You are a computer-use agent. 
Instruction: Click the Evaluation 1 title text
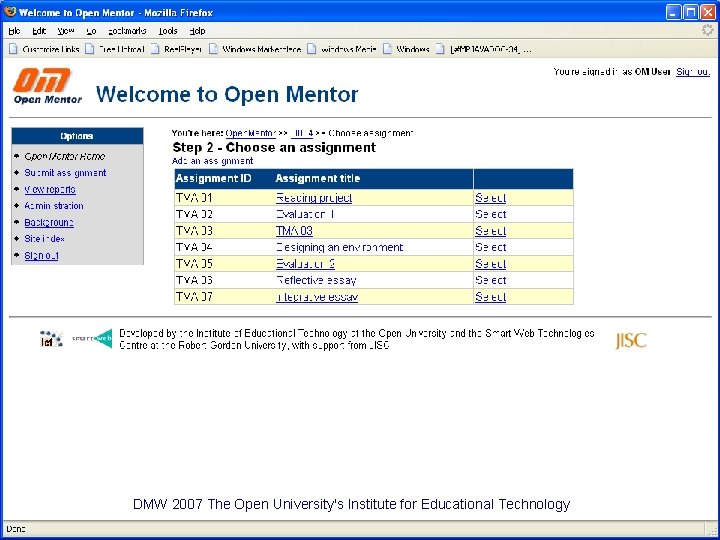(305, 214)
